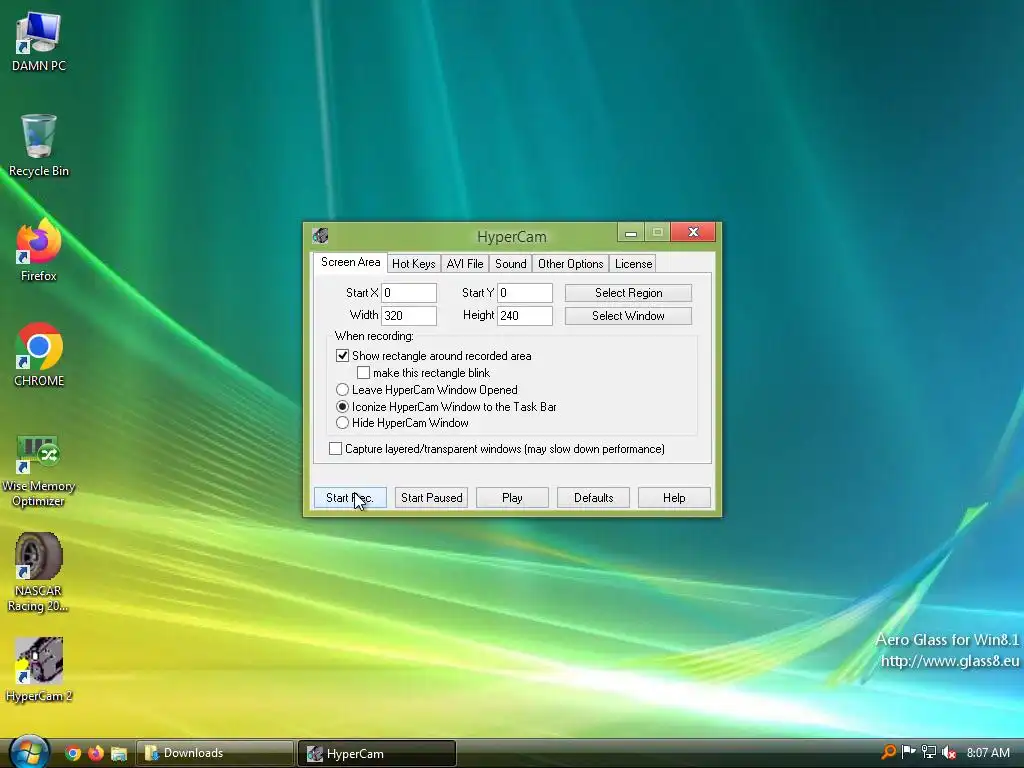Open file explorer from quick launch bar
Viewport: 1024px width, 768px height.
tap(118, 753)
